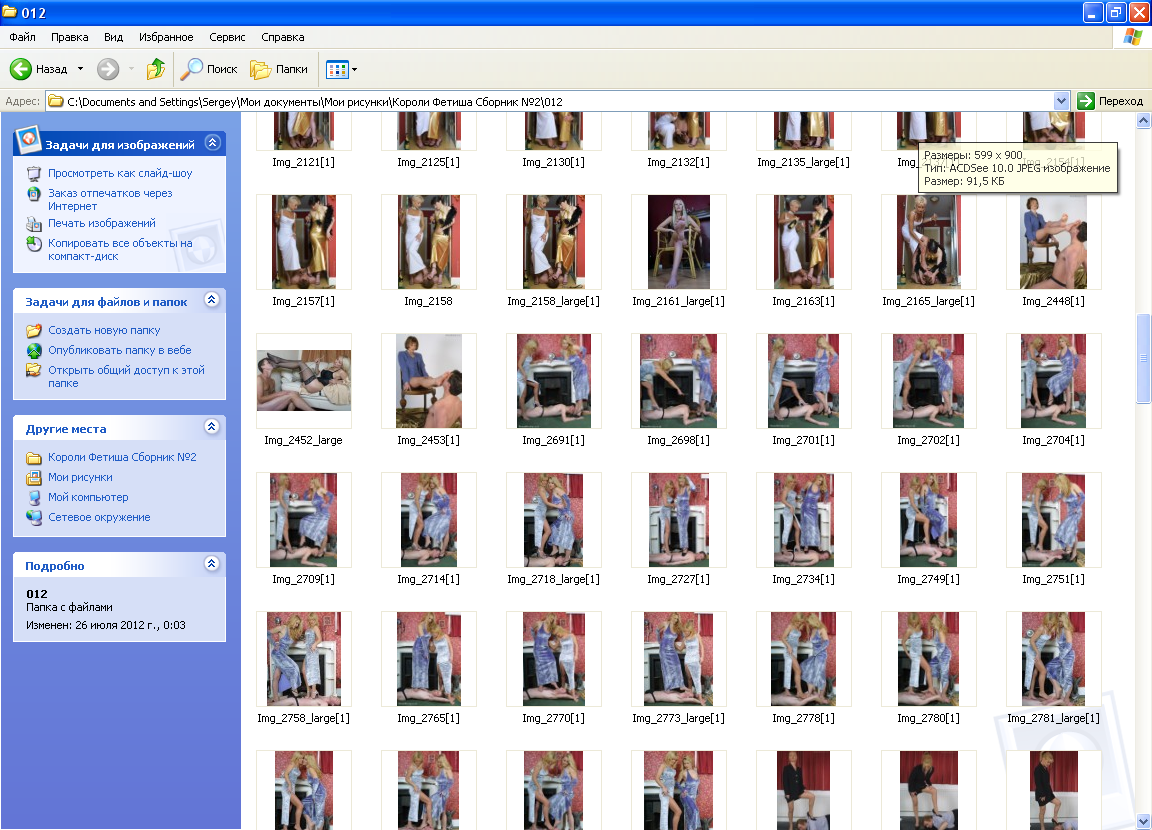The height and width of the screenshot is (830, 1152).
Task: Open Мои рисунки link
Action: pos(80,477)
